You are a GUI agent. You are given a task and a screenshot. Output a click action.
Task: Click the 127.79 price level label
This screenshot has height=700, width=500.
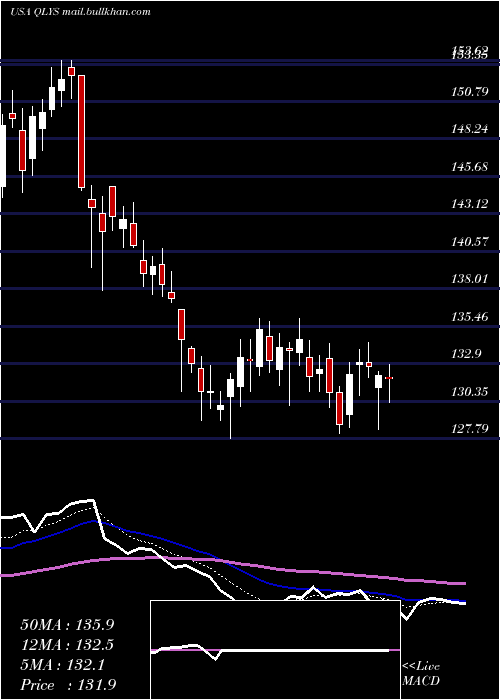(x=470, y=429)
